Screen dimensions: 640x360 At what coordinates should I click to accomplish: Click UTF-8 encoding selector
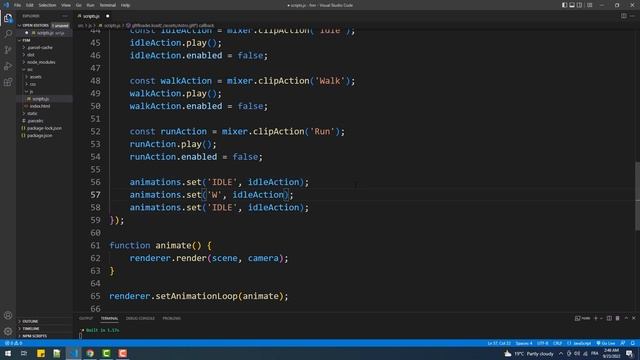click(542, 343)
